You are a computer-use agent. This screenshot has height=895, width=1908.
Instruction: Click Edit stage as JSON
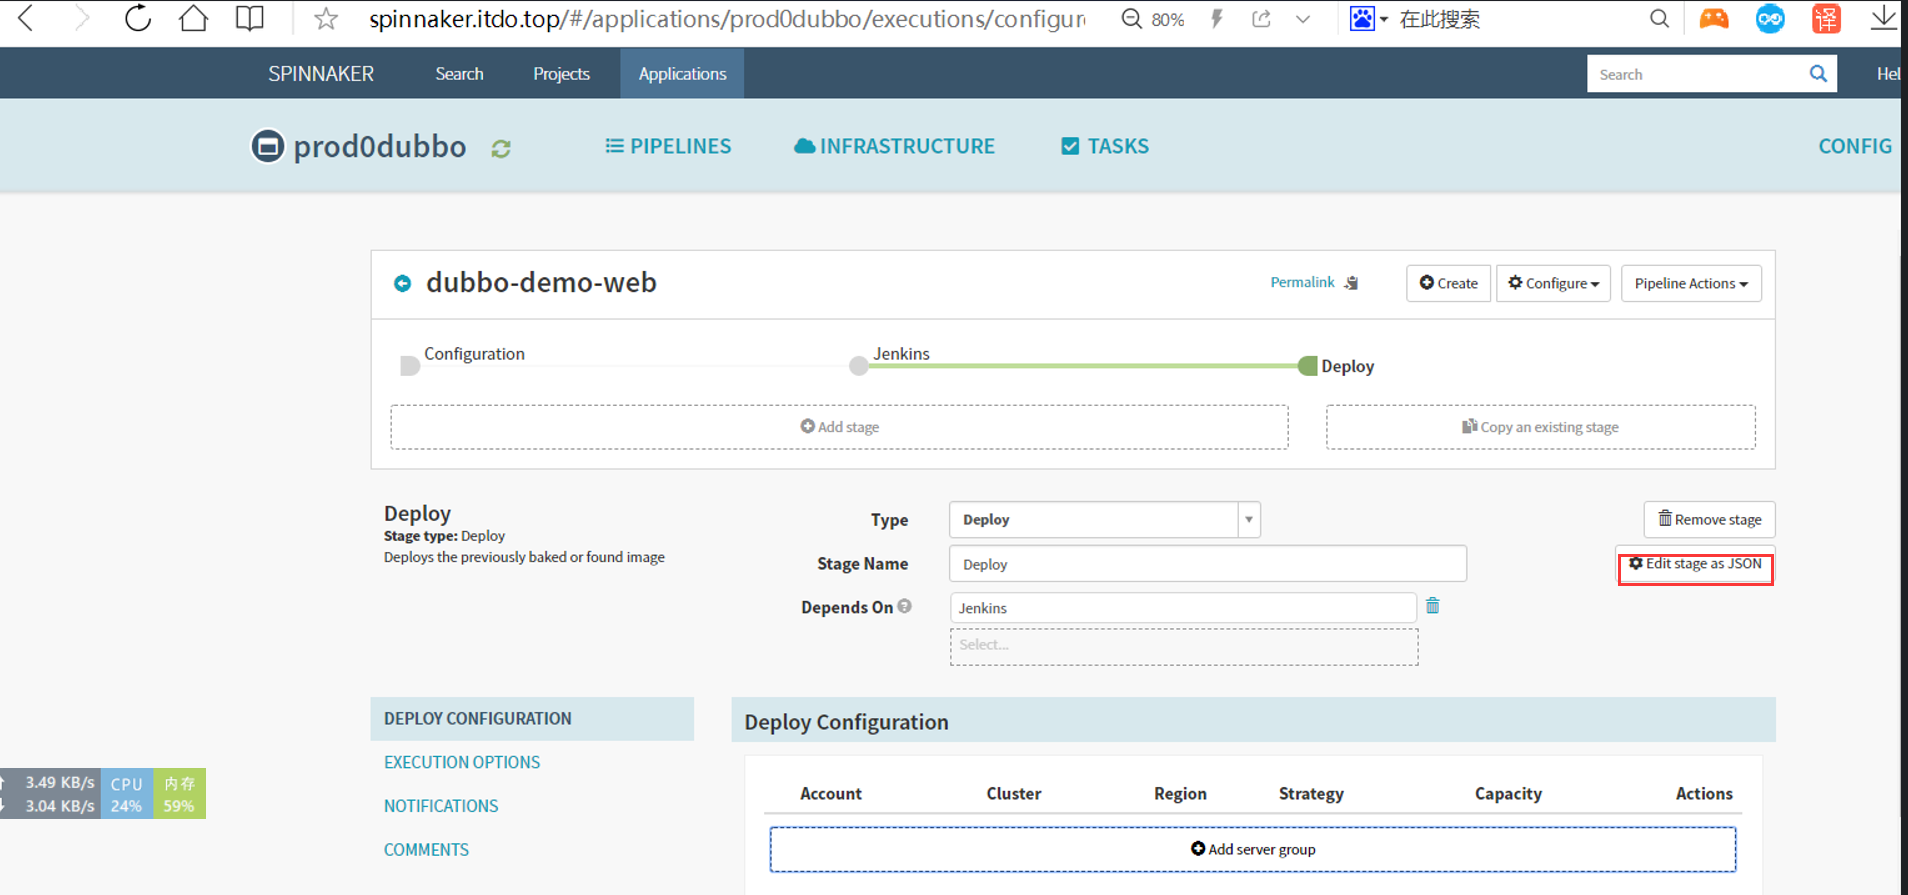click(x=1695, y=564)
